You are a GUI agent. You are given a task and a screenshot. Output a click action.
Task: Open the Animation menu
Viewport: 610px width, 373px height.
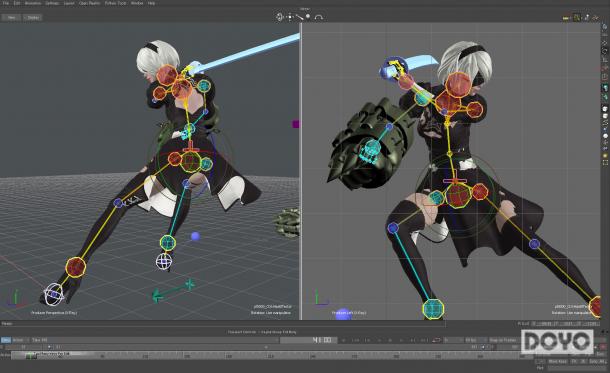click(x=33, y=3)
